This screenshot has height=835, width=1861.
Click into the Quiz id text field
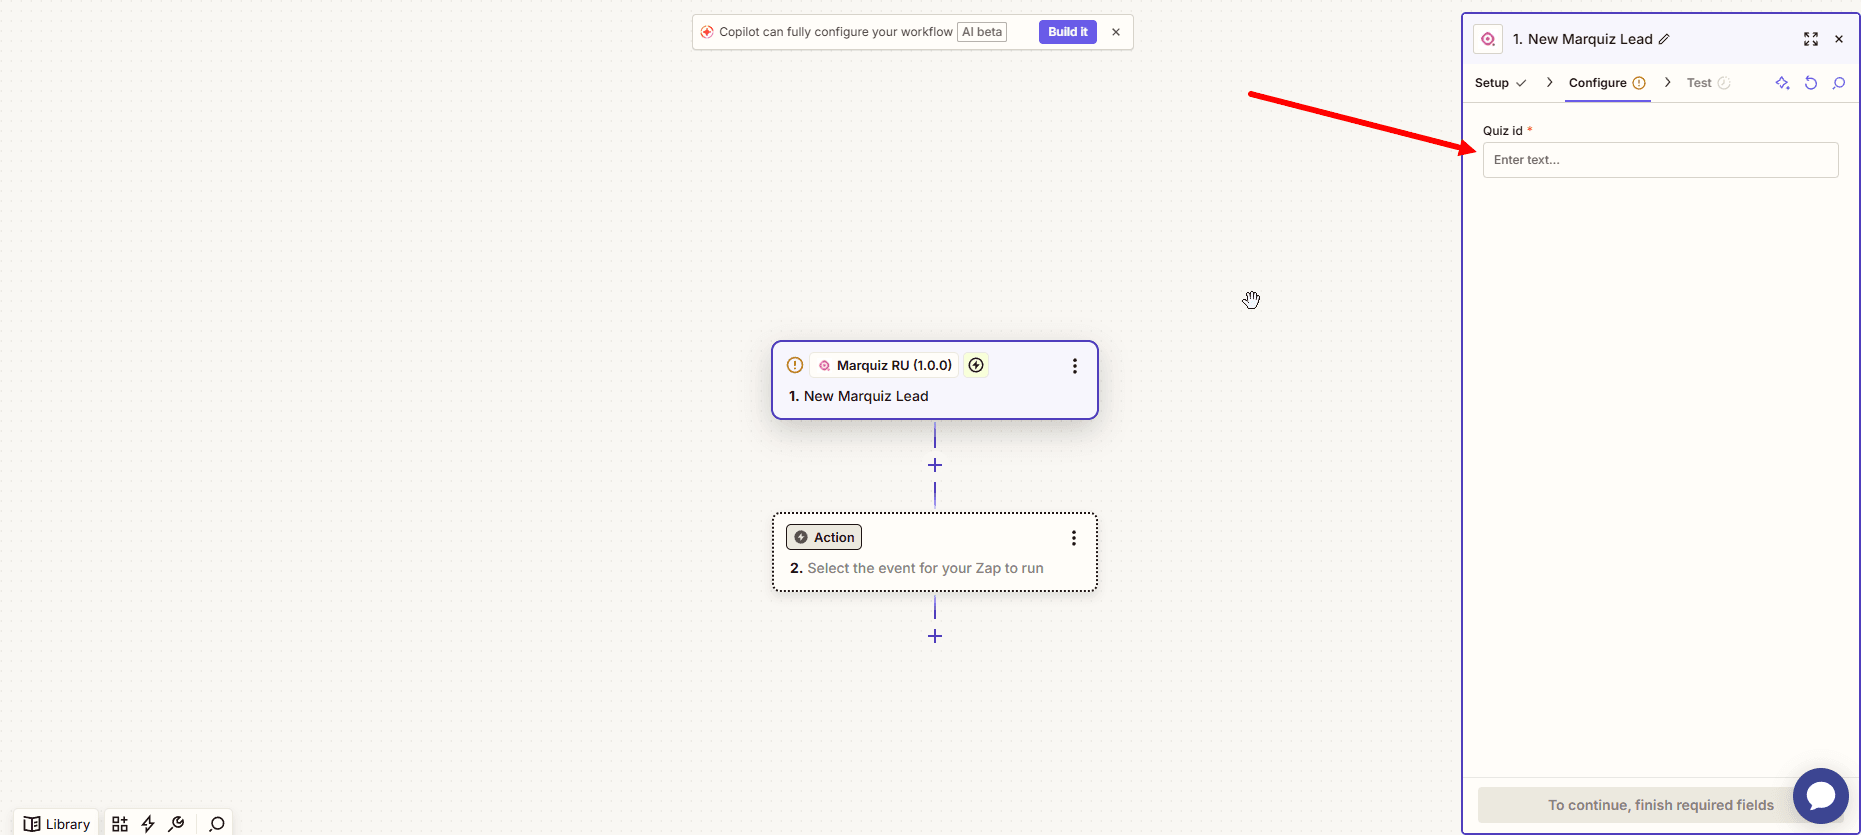coord(1660,160)
